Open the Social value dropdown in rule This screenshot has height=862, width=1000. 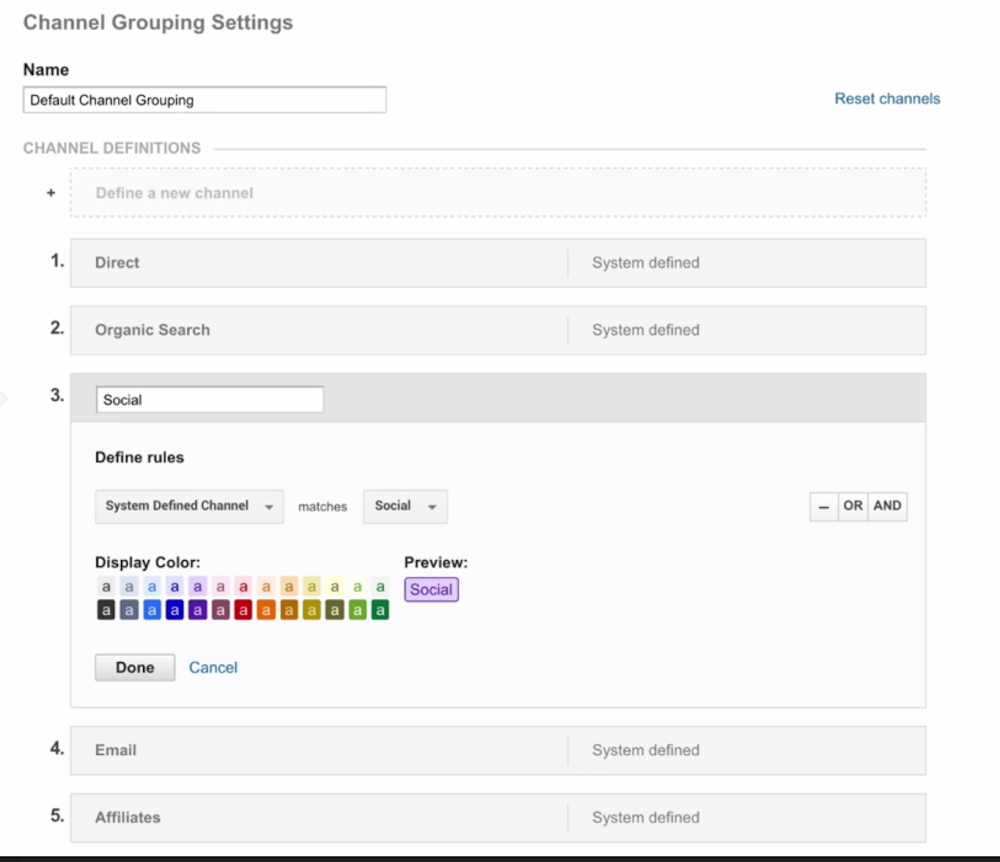click(405, 506)
